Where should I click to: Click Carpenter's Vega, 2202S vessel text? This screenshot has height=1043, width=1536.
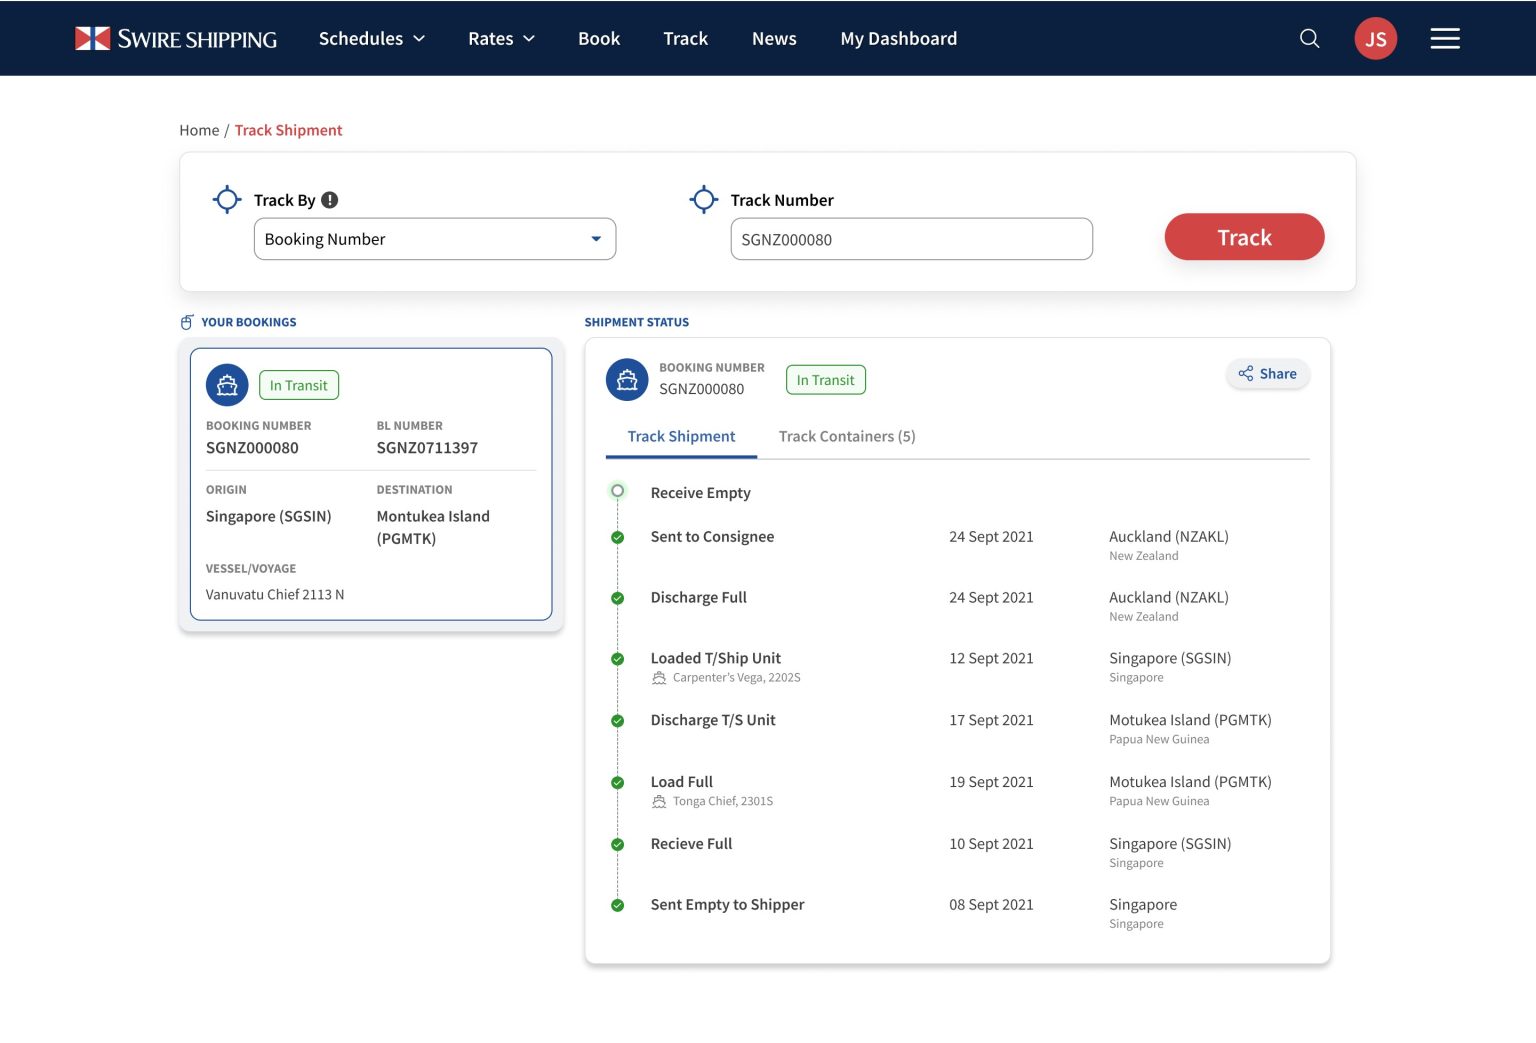coord(736,678)
